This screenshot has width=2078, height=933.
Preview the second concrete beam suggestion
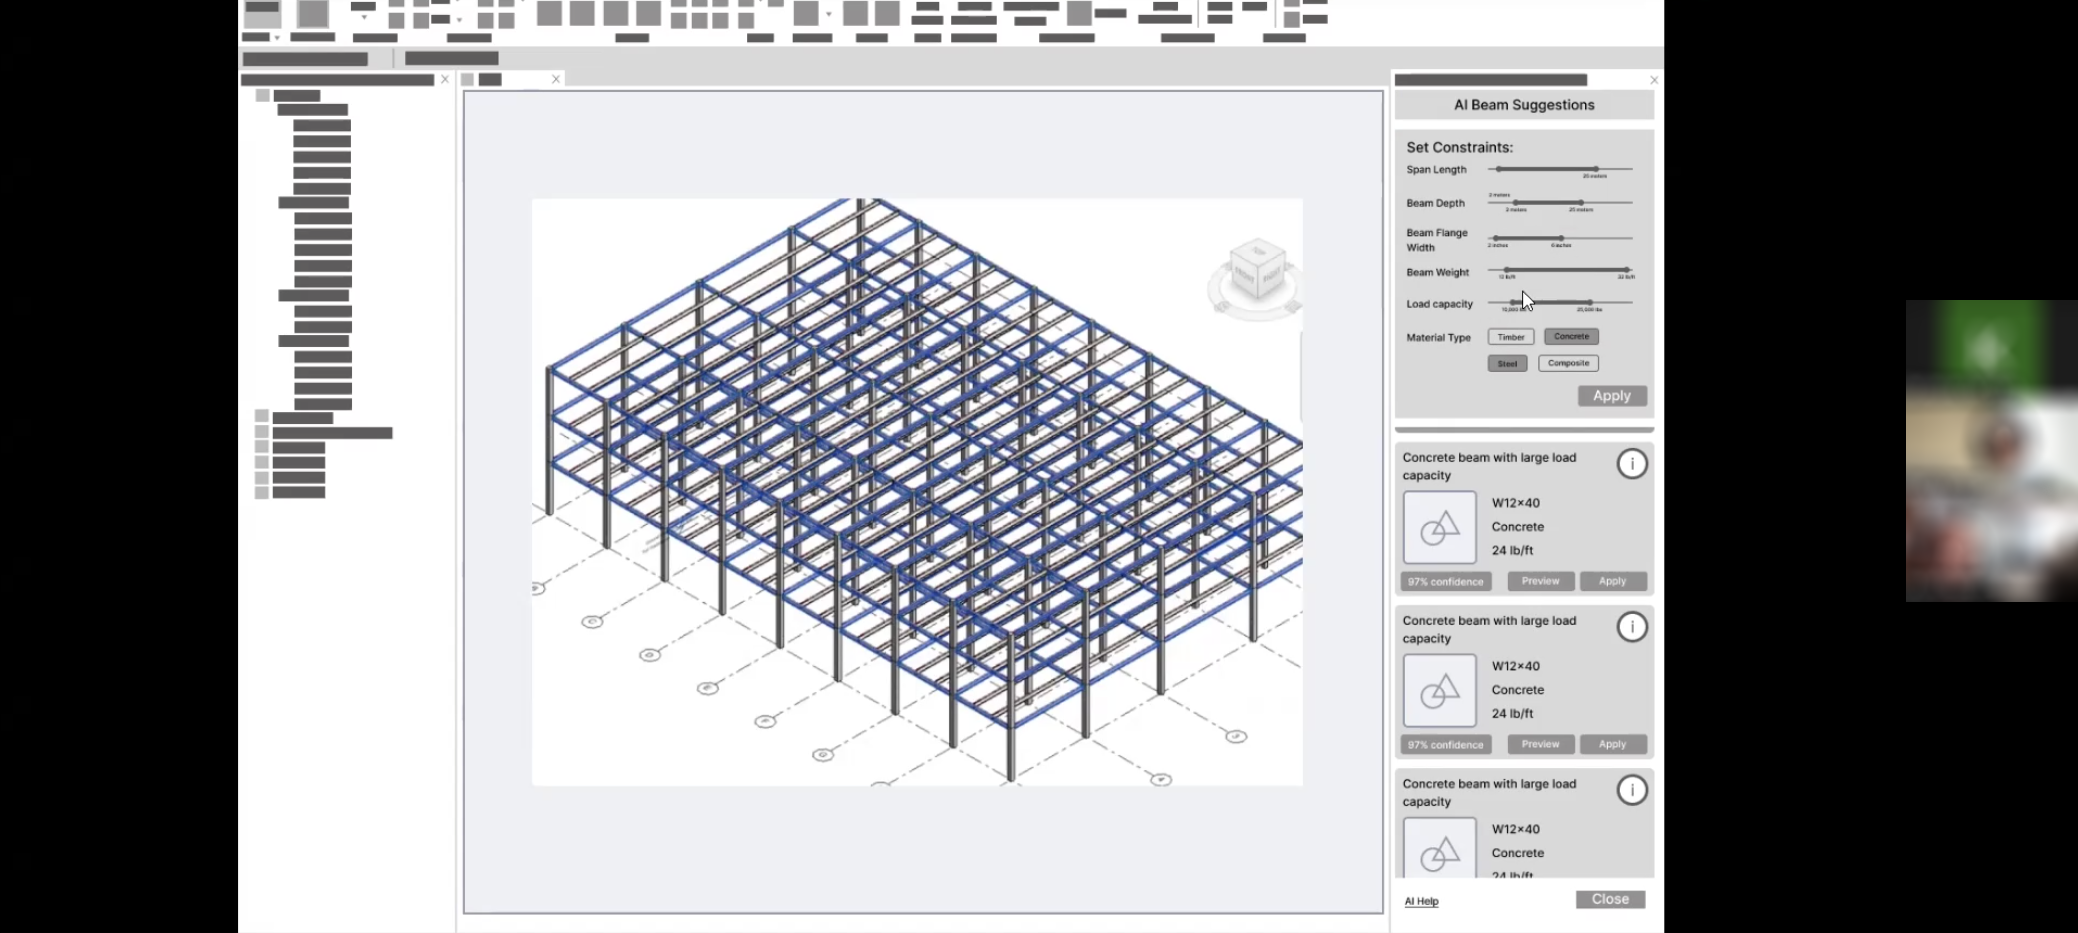coord(1540,744)
